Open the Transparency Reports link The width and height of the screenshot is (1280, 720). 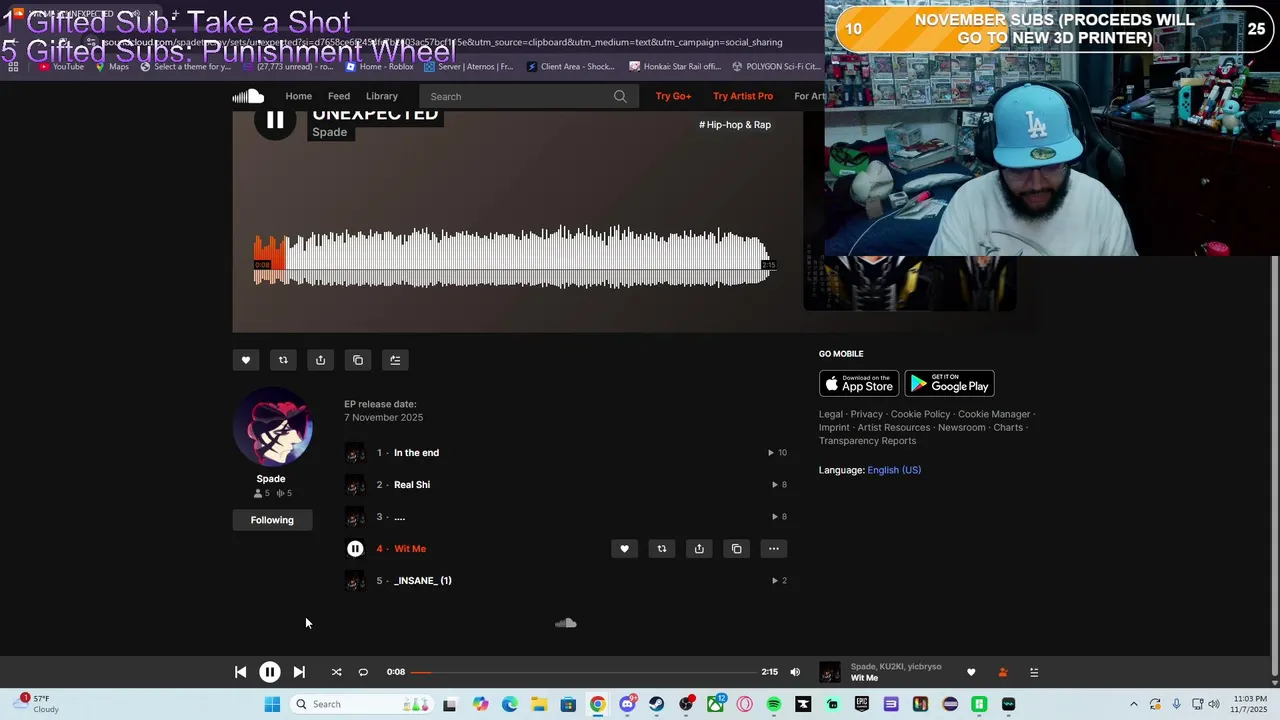click(867, 441)
